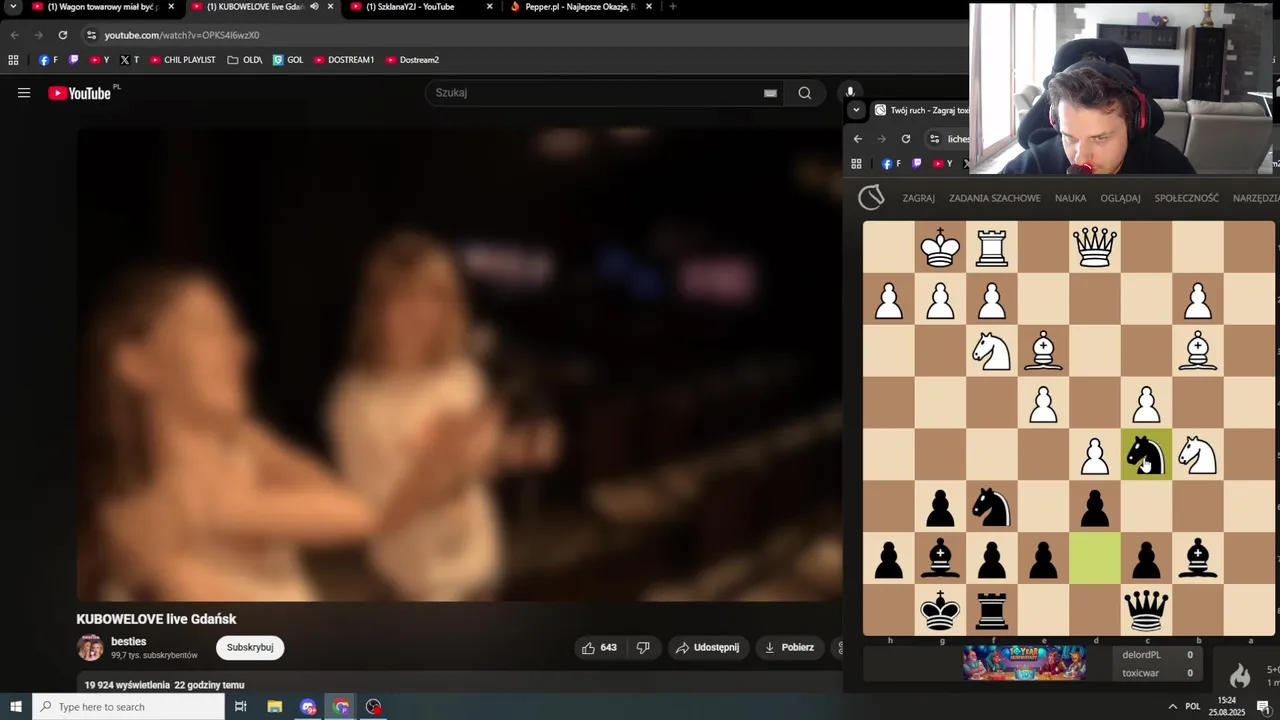1280x720 pixels.
Task: Open the NAUKA menu on Lichess
Action: coord(1070,198)
